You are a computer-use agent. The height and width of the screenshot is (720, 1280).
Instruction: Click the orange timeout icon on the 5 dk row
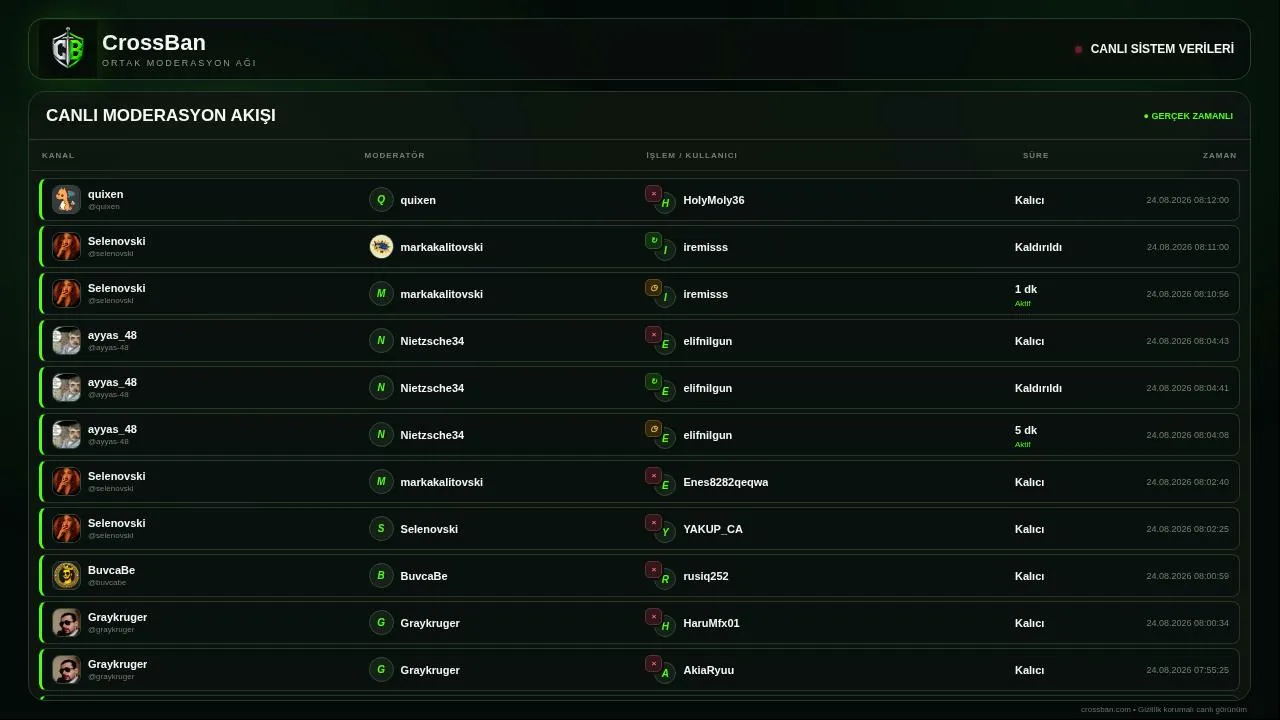(x=653, y=429)
